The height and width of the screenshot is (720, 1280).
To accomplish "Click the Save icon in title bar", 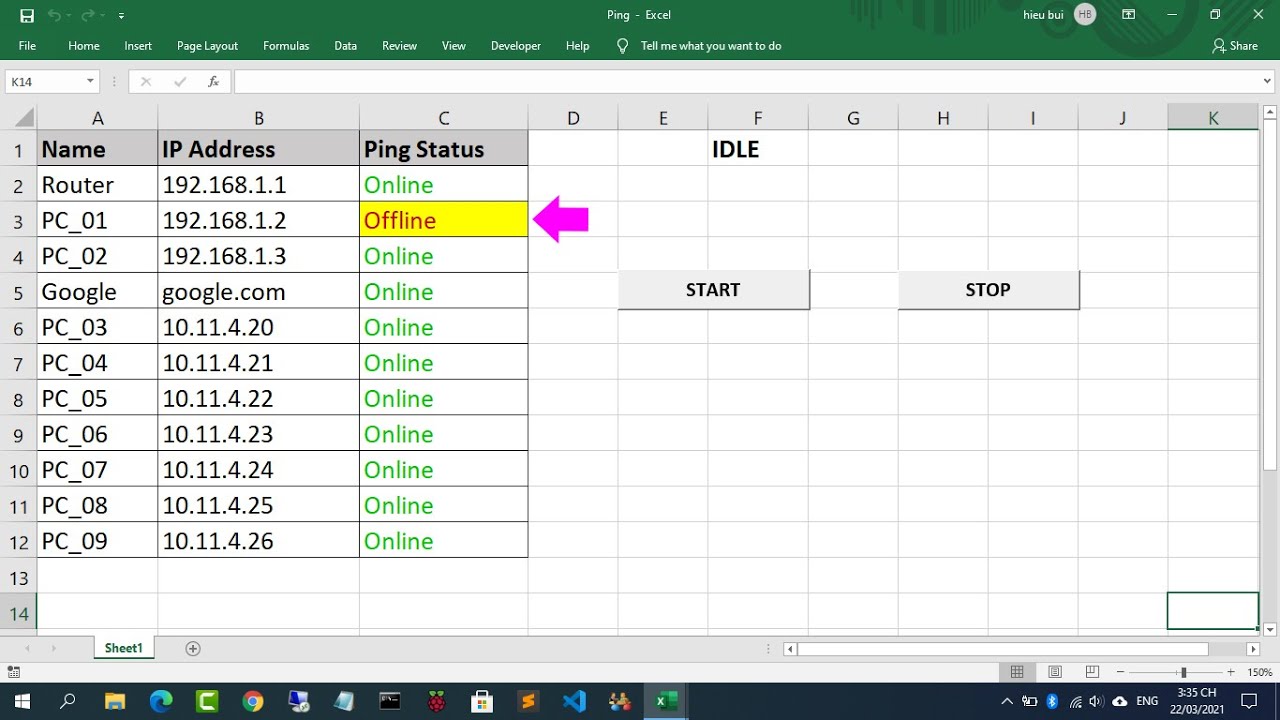I will pyautogui.click(x=27, y=15).
